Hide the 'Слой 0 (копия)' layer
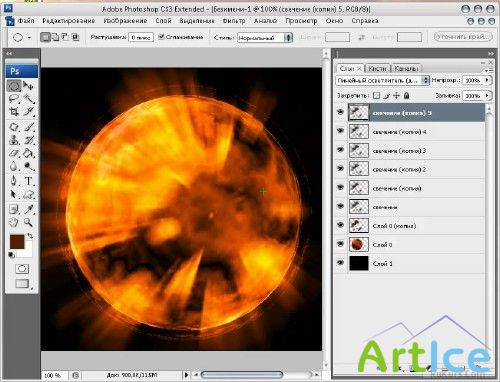The image size is (500, 382). tap(340, 225)
